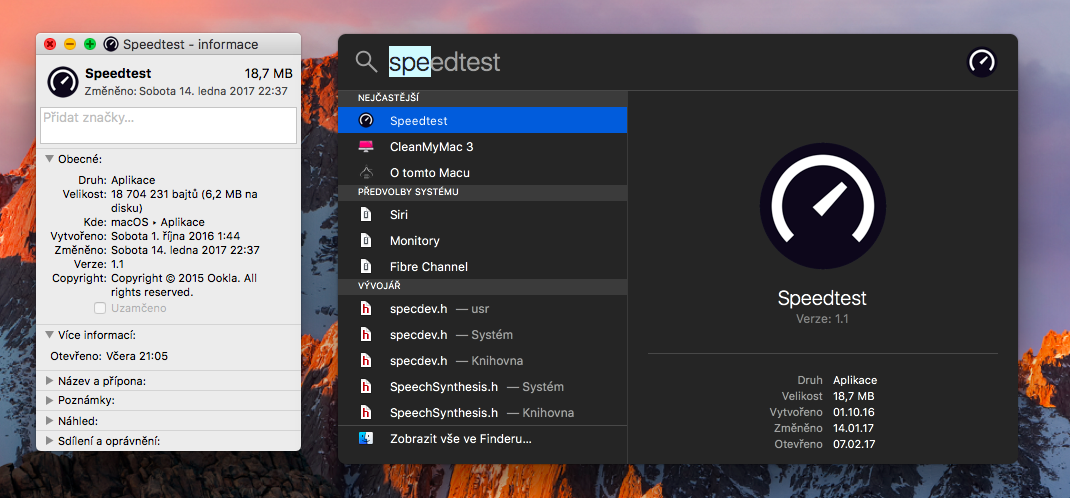Select the CleanMyMac 3 icon result

[366, 147]
